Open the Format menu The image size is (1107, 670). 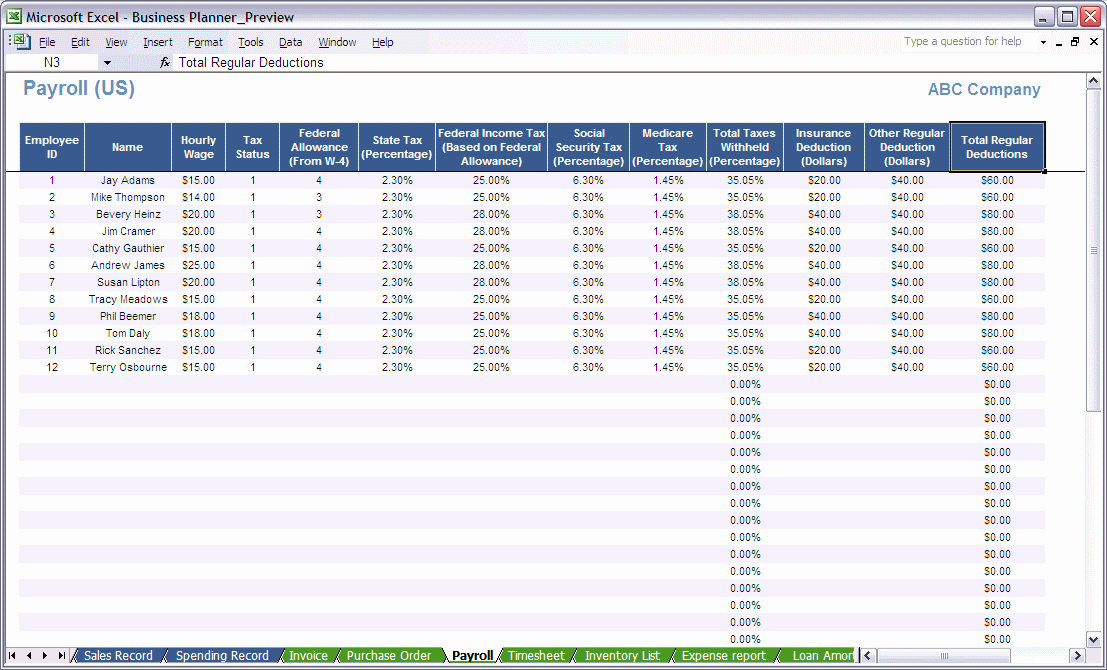[205, 42]
